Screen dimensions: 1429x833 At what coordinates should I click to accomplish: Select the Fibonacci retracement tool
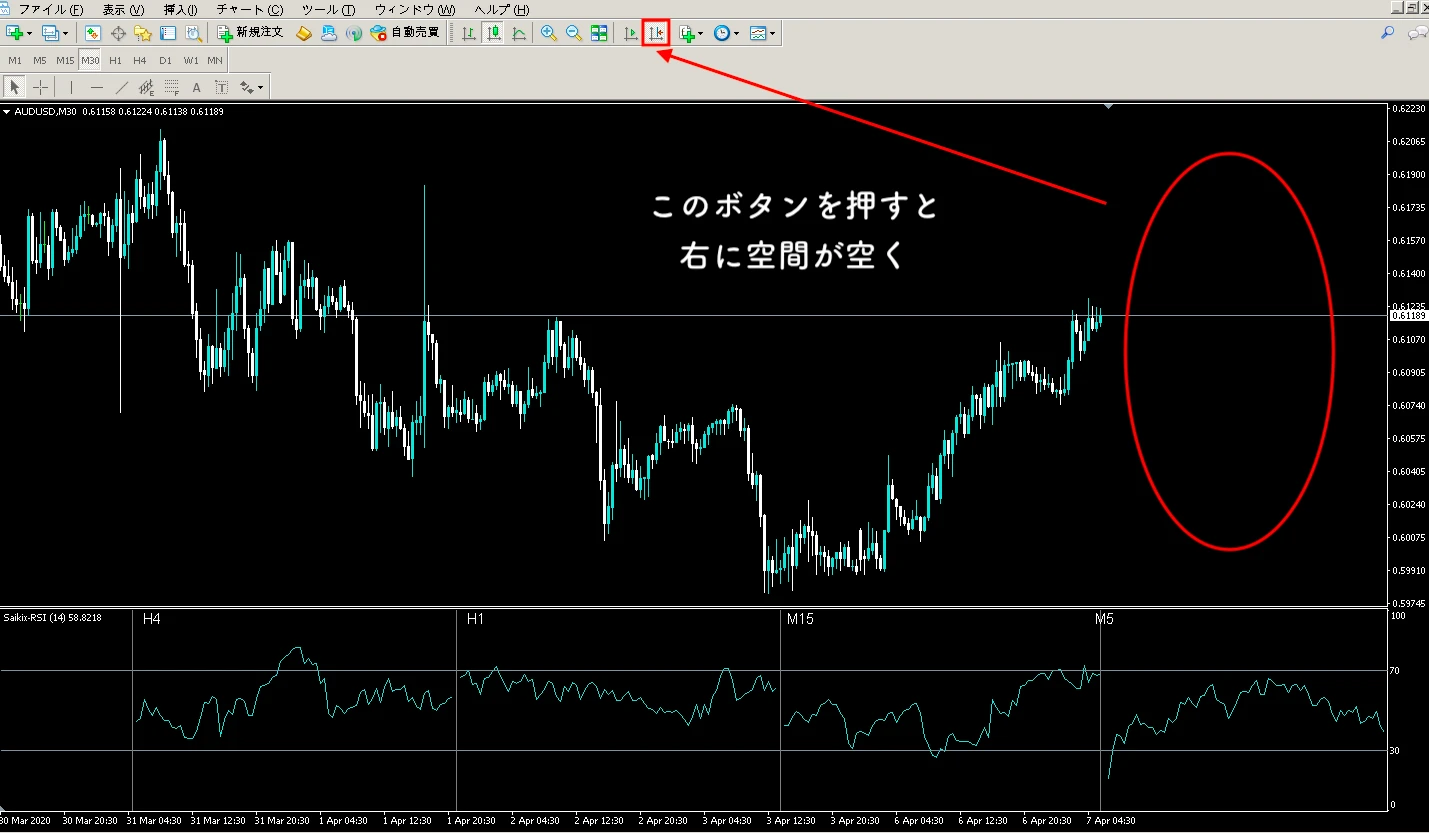point(171,87)
